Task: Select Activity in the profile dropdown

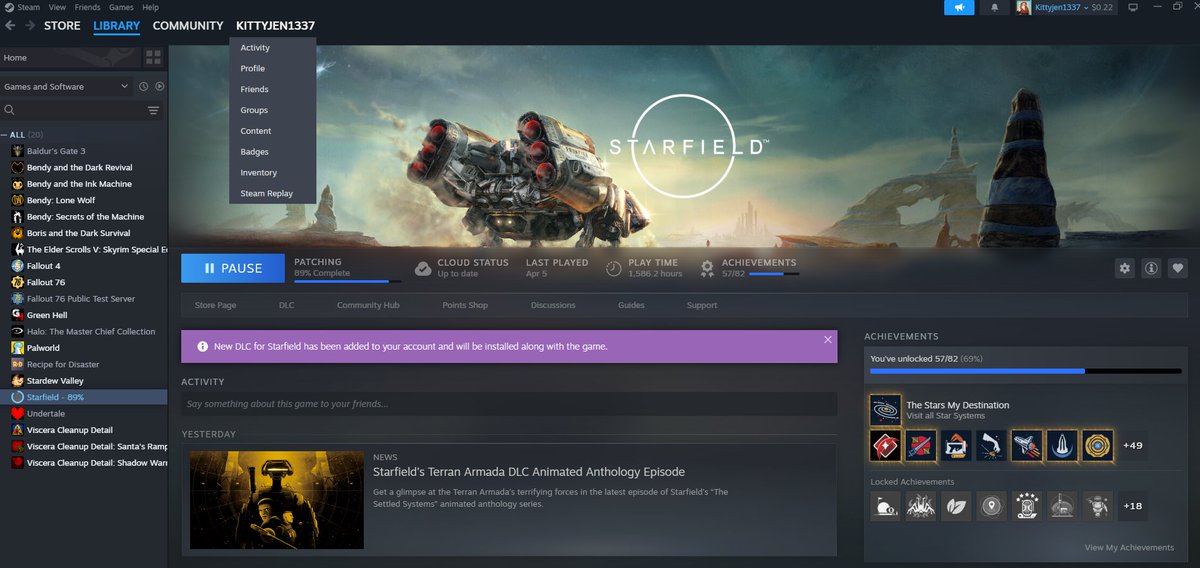Action: 273,48
